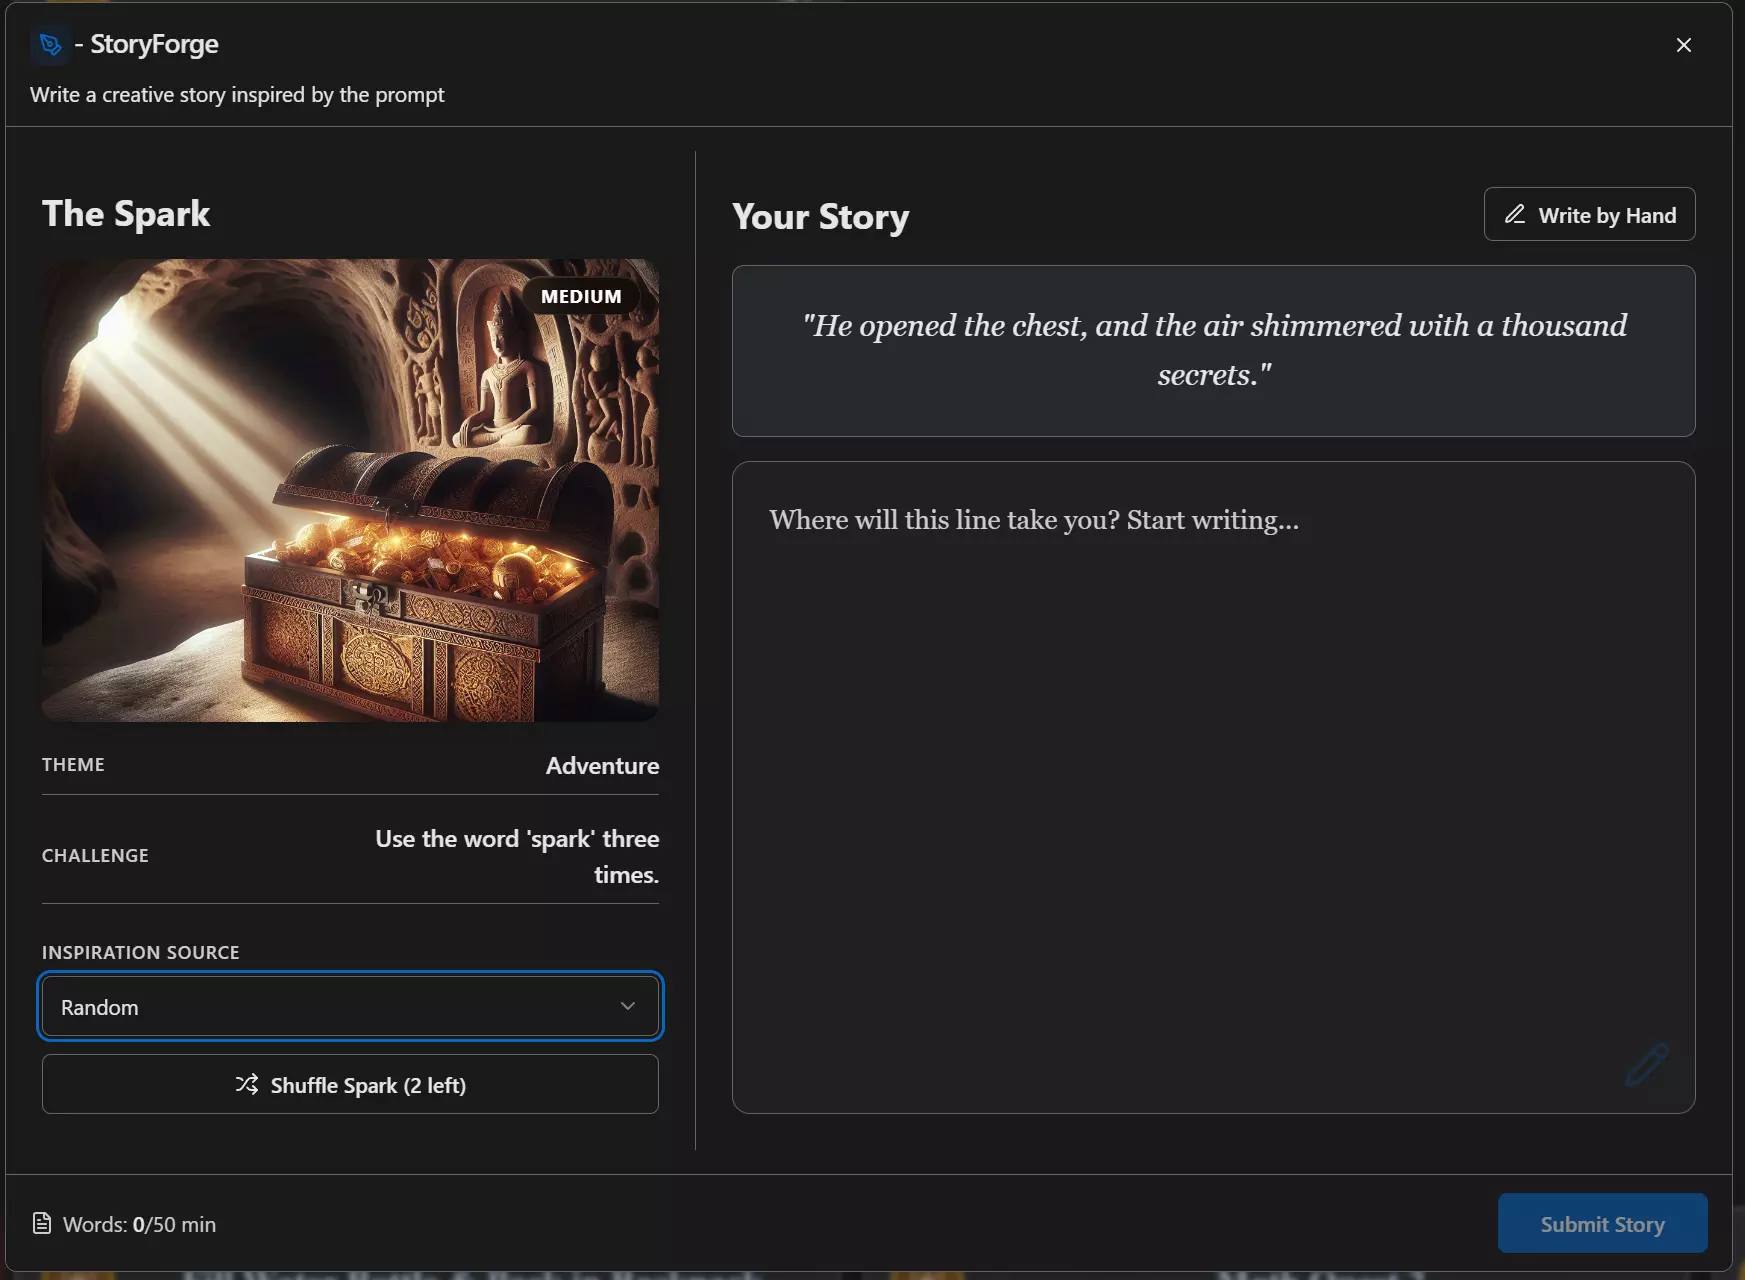Click the chevron on the Random selector
This screenshot has width=1745, height=1280.
pyautogui.click(x=629, y=1007)
